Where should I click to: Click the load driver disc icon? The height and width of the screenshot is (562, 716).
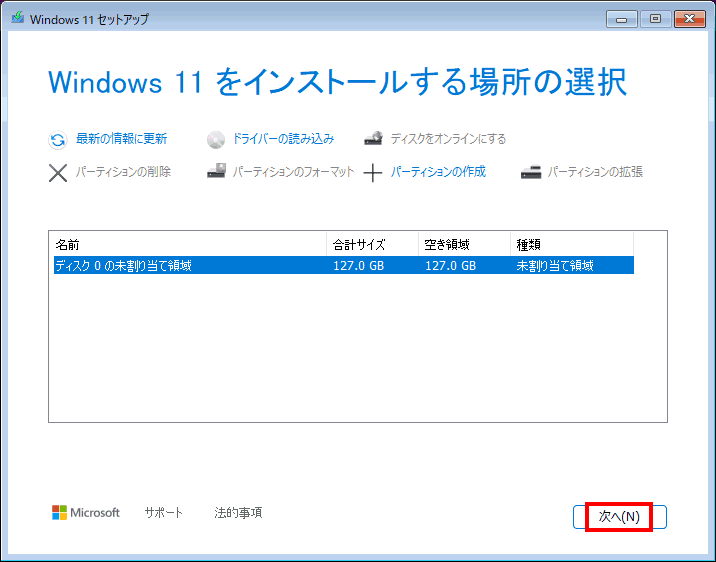216,140
